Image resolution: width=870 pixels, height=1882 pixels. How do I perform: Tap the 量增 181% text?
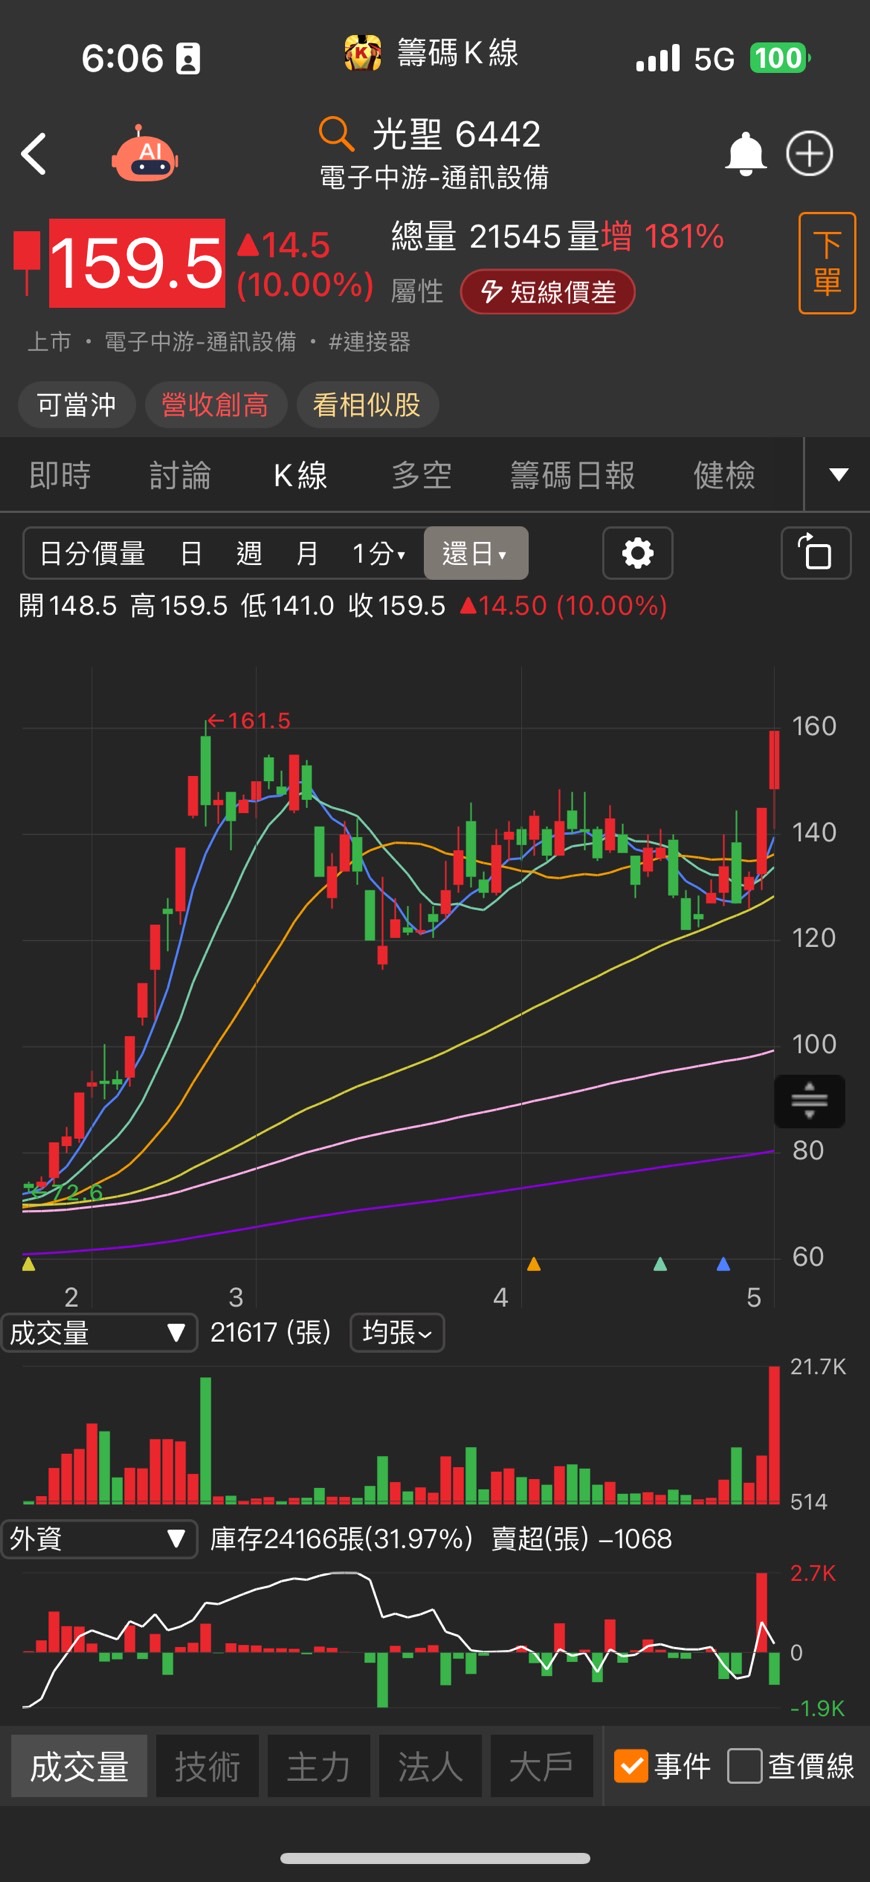646,237
